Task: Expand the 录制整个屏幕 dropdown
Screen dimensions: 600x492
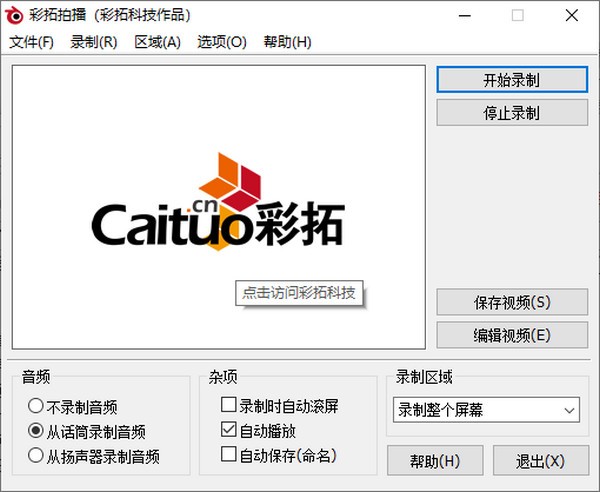Action: coord(486,410)
